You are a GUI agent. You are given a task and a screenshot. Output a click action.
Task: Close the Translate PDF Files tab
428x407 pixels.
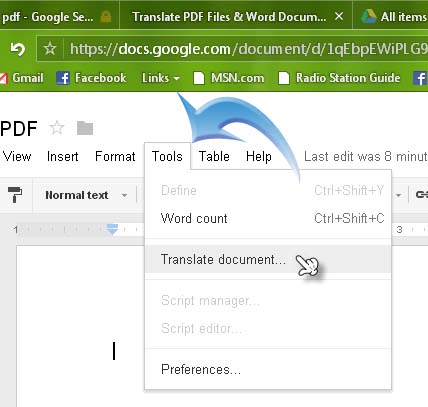[339, 16]
